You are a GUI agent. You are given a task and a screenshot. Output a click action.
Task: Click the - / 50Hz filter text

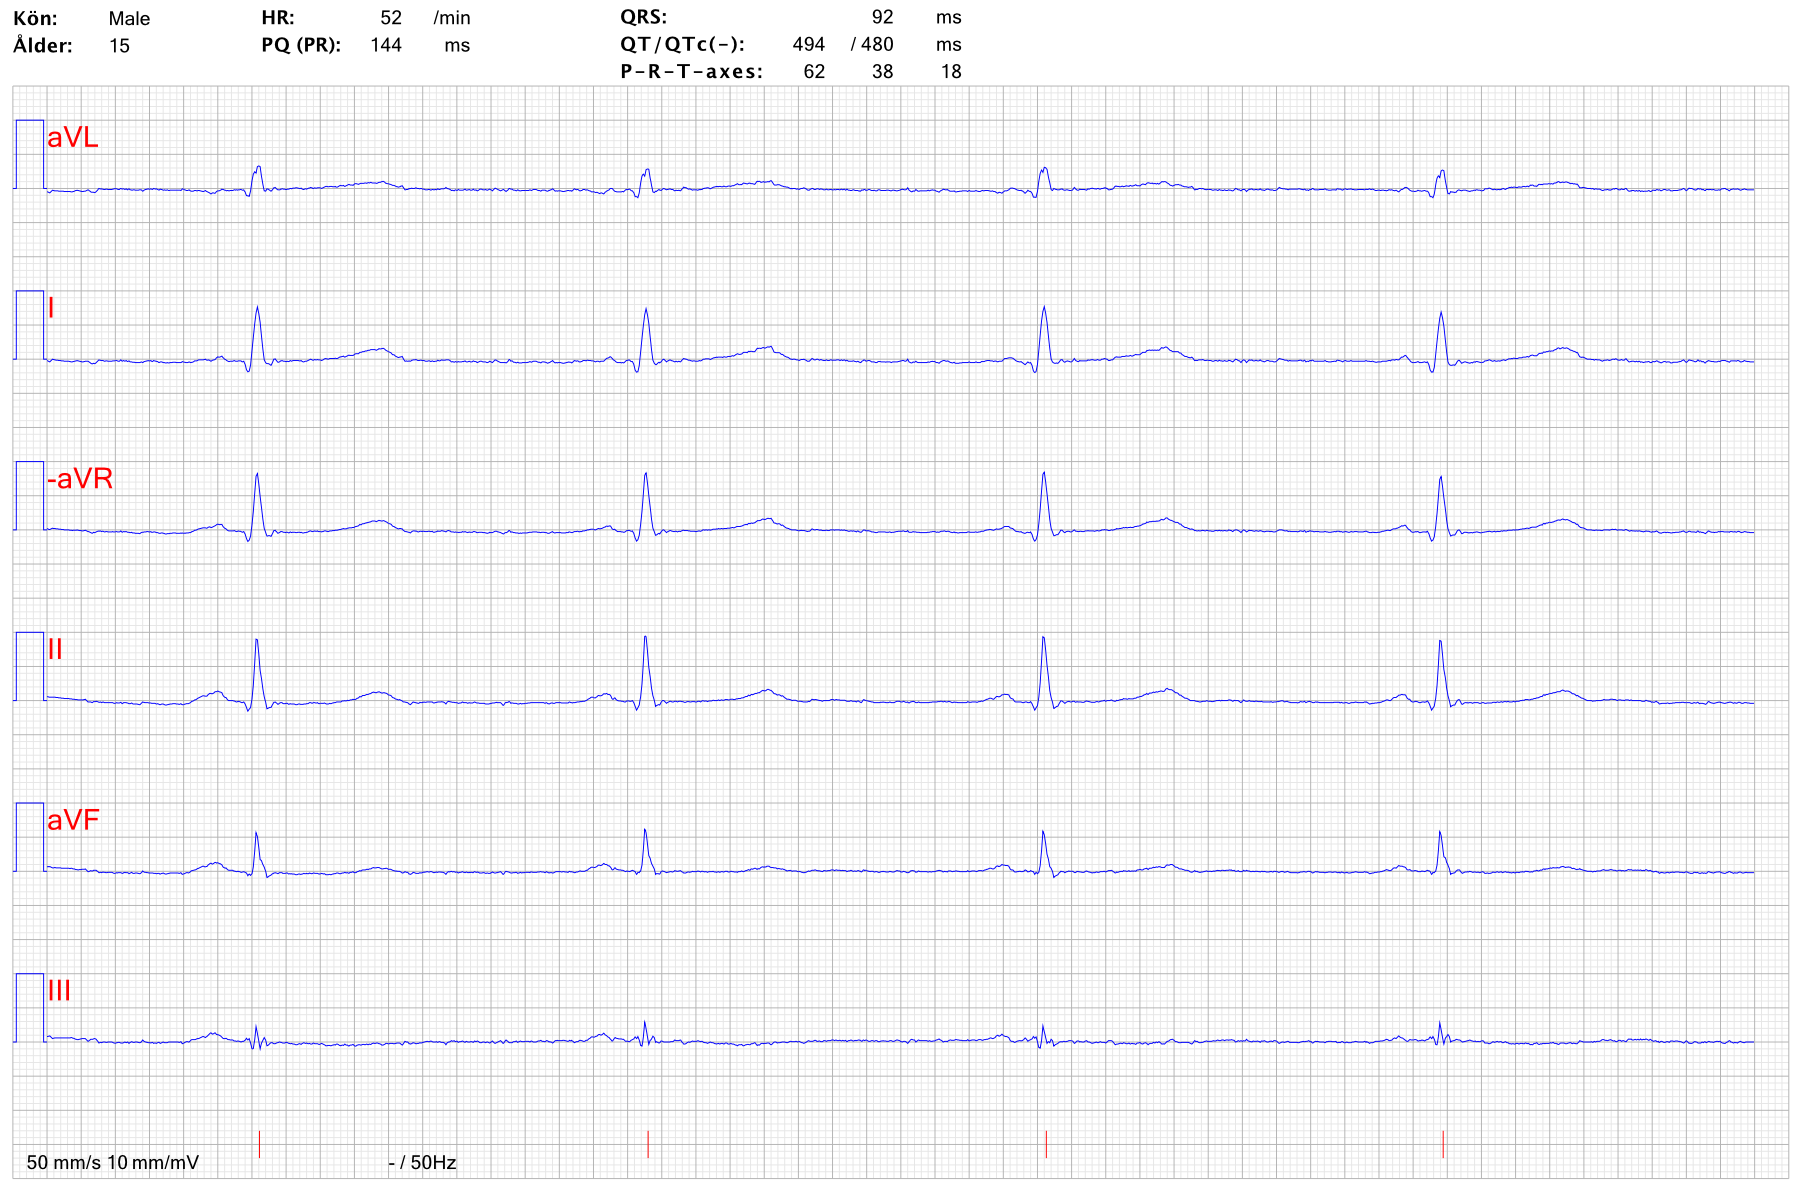pos(422,1162)
